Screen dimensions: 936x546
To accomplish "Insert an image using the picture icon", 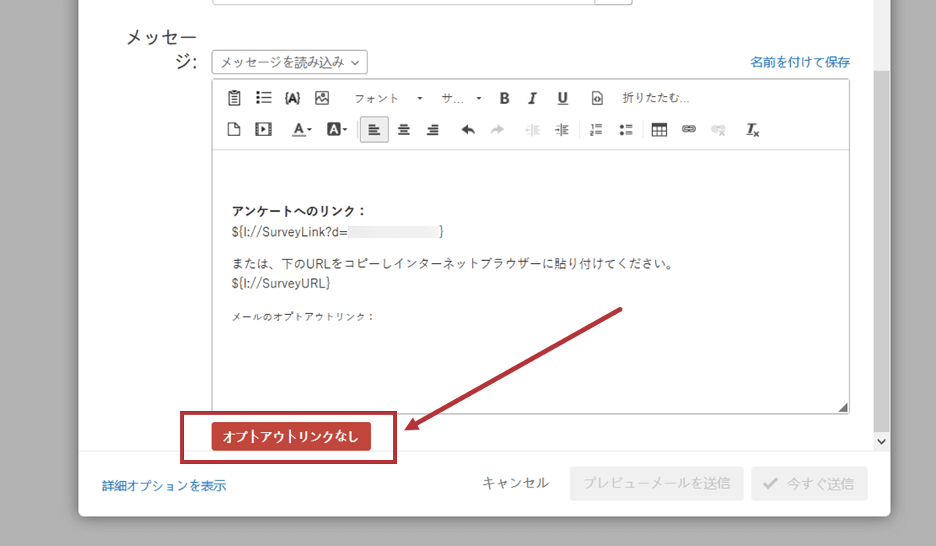I will coord(322,98).
